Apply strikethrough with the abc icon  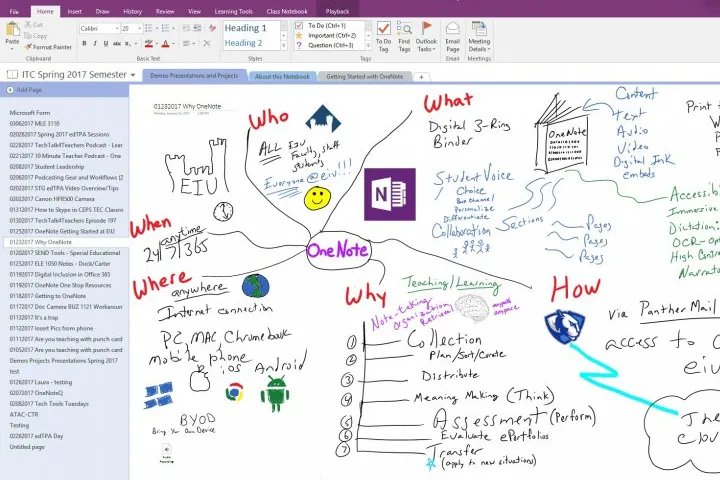117,43
